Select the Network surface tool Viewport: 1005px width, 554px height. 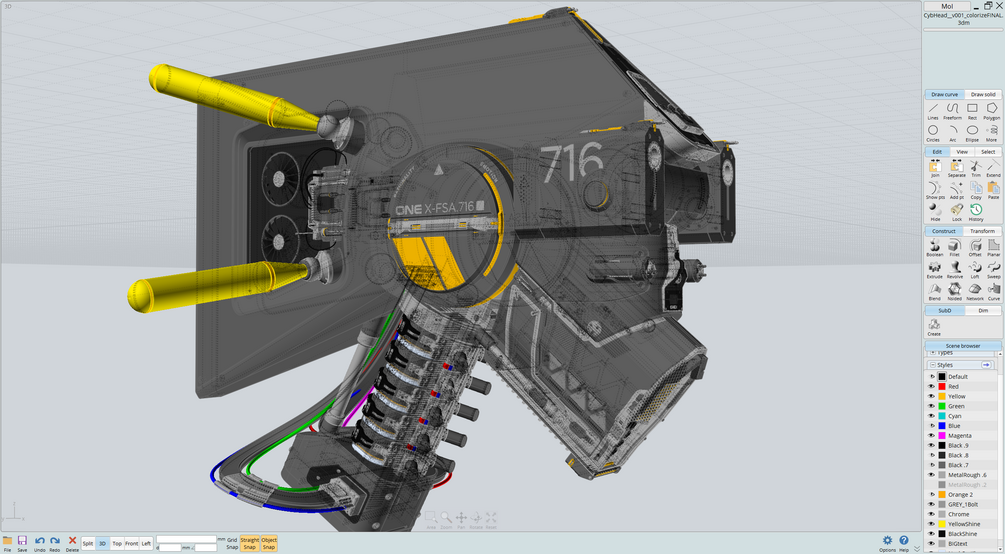click(975, 292)
